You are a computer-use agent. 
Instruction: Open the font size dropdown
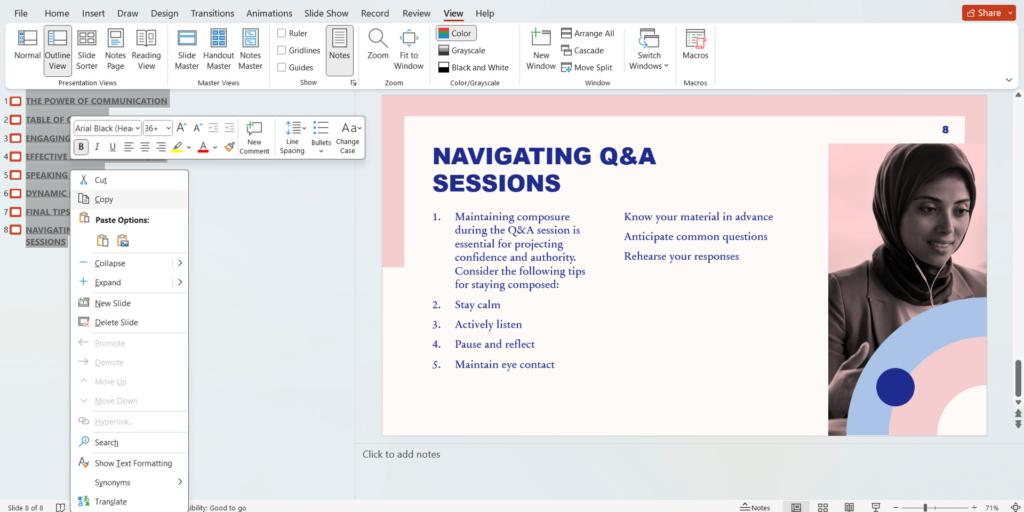click(168, 128)
